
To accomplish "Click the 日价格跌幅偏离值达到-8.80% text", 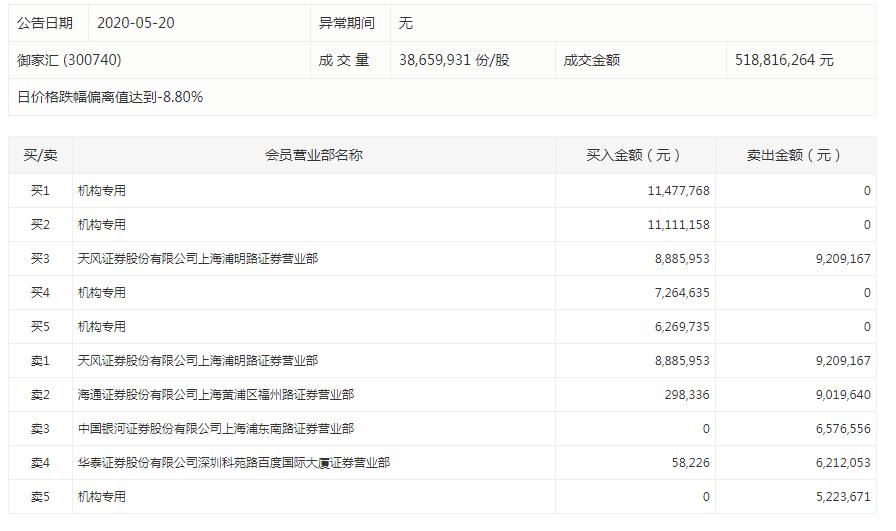I will click(x=110, y=97).
